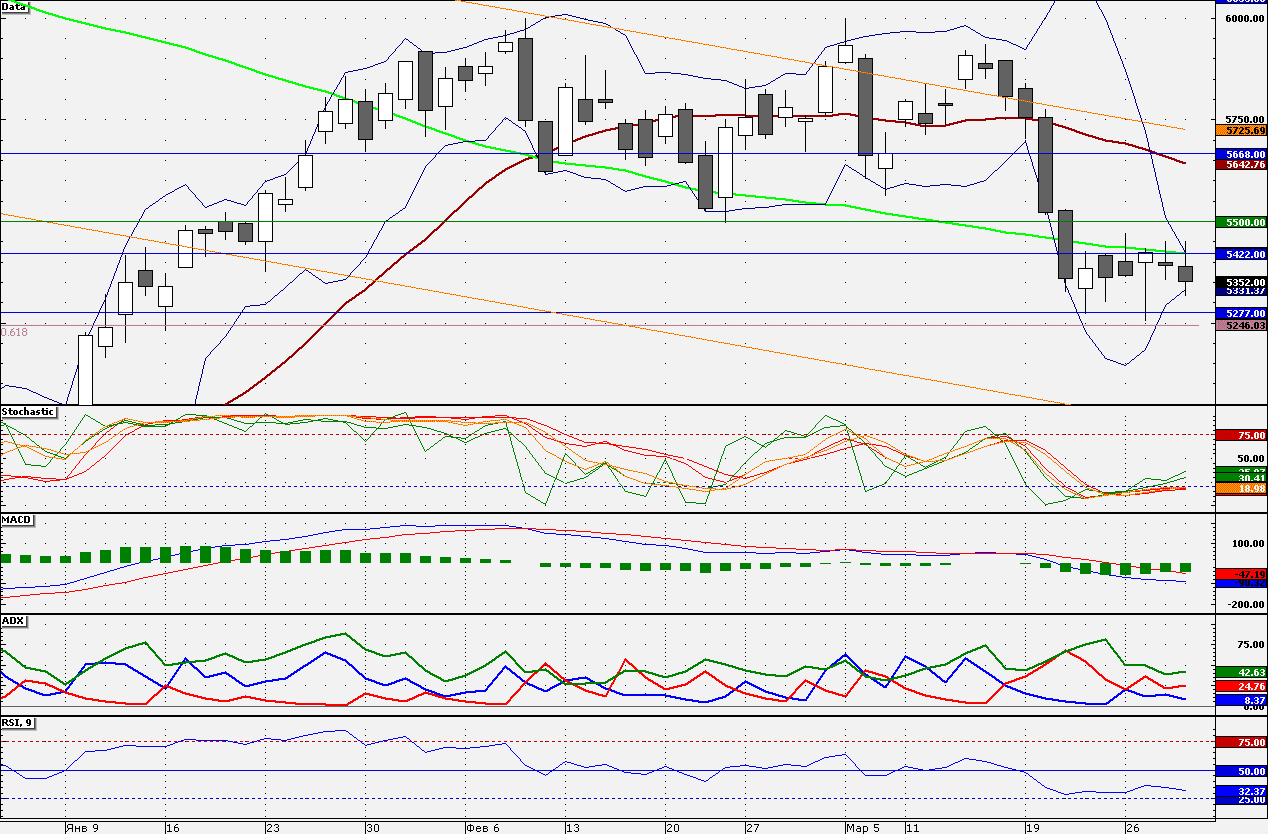The height and width of the screenshot is (834, 1268).
Task: Click the blue 5668.00 level tag
Action: [1241, 154]
